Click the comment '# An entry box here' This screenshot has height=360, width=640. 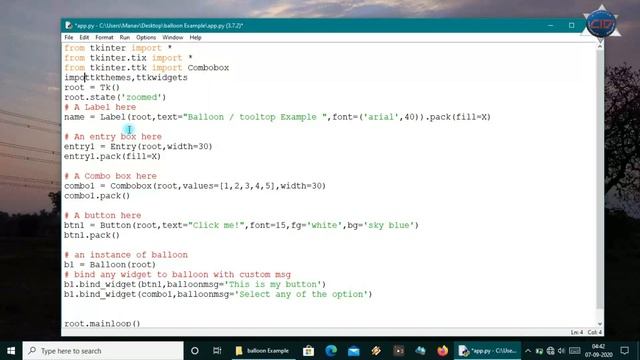pos(113,136)
